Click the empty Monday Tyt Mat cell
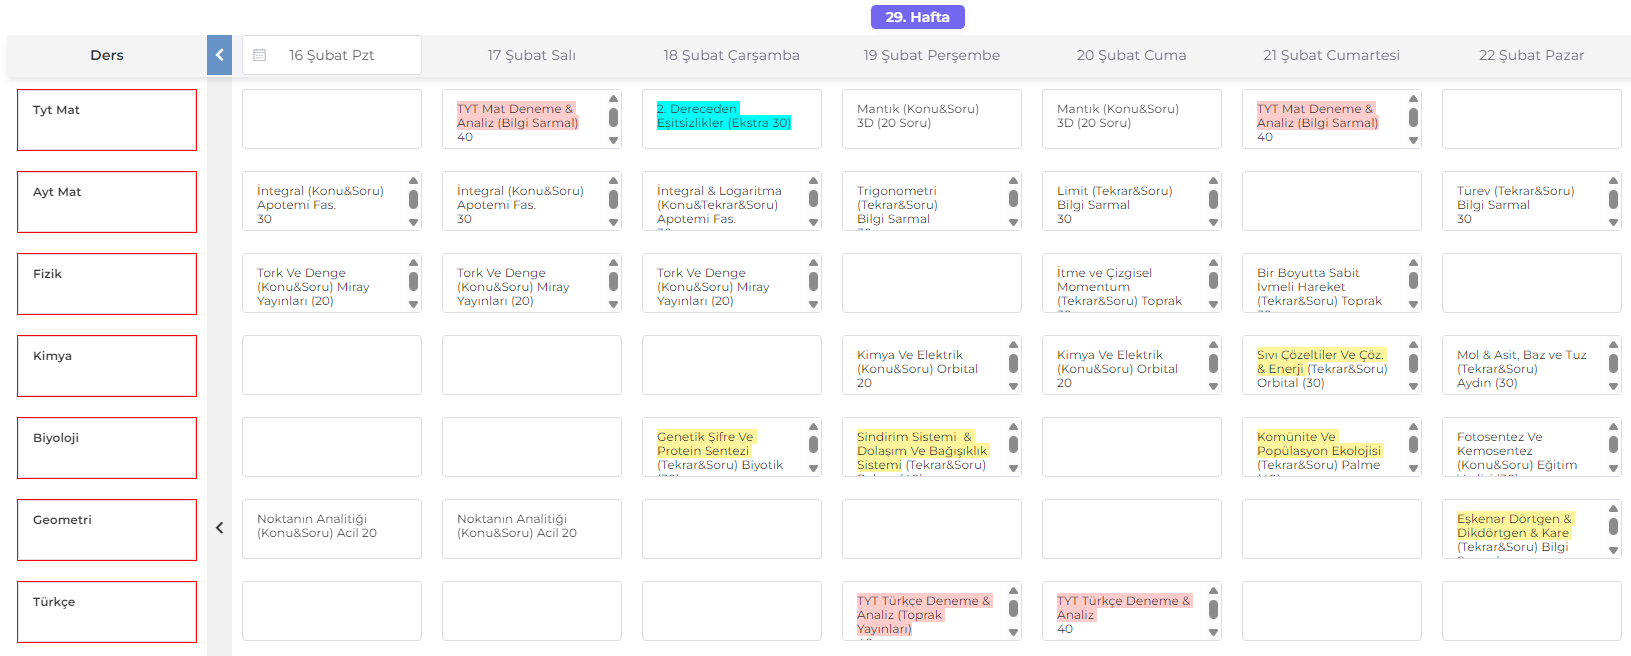Image resolution: width=1631 pixels, height=656 pixels. pos(332,119)
